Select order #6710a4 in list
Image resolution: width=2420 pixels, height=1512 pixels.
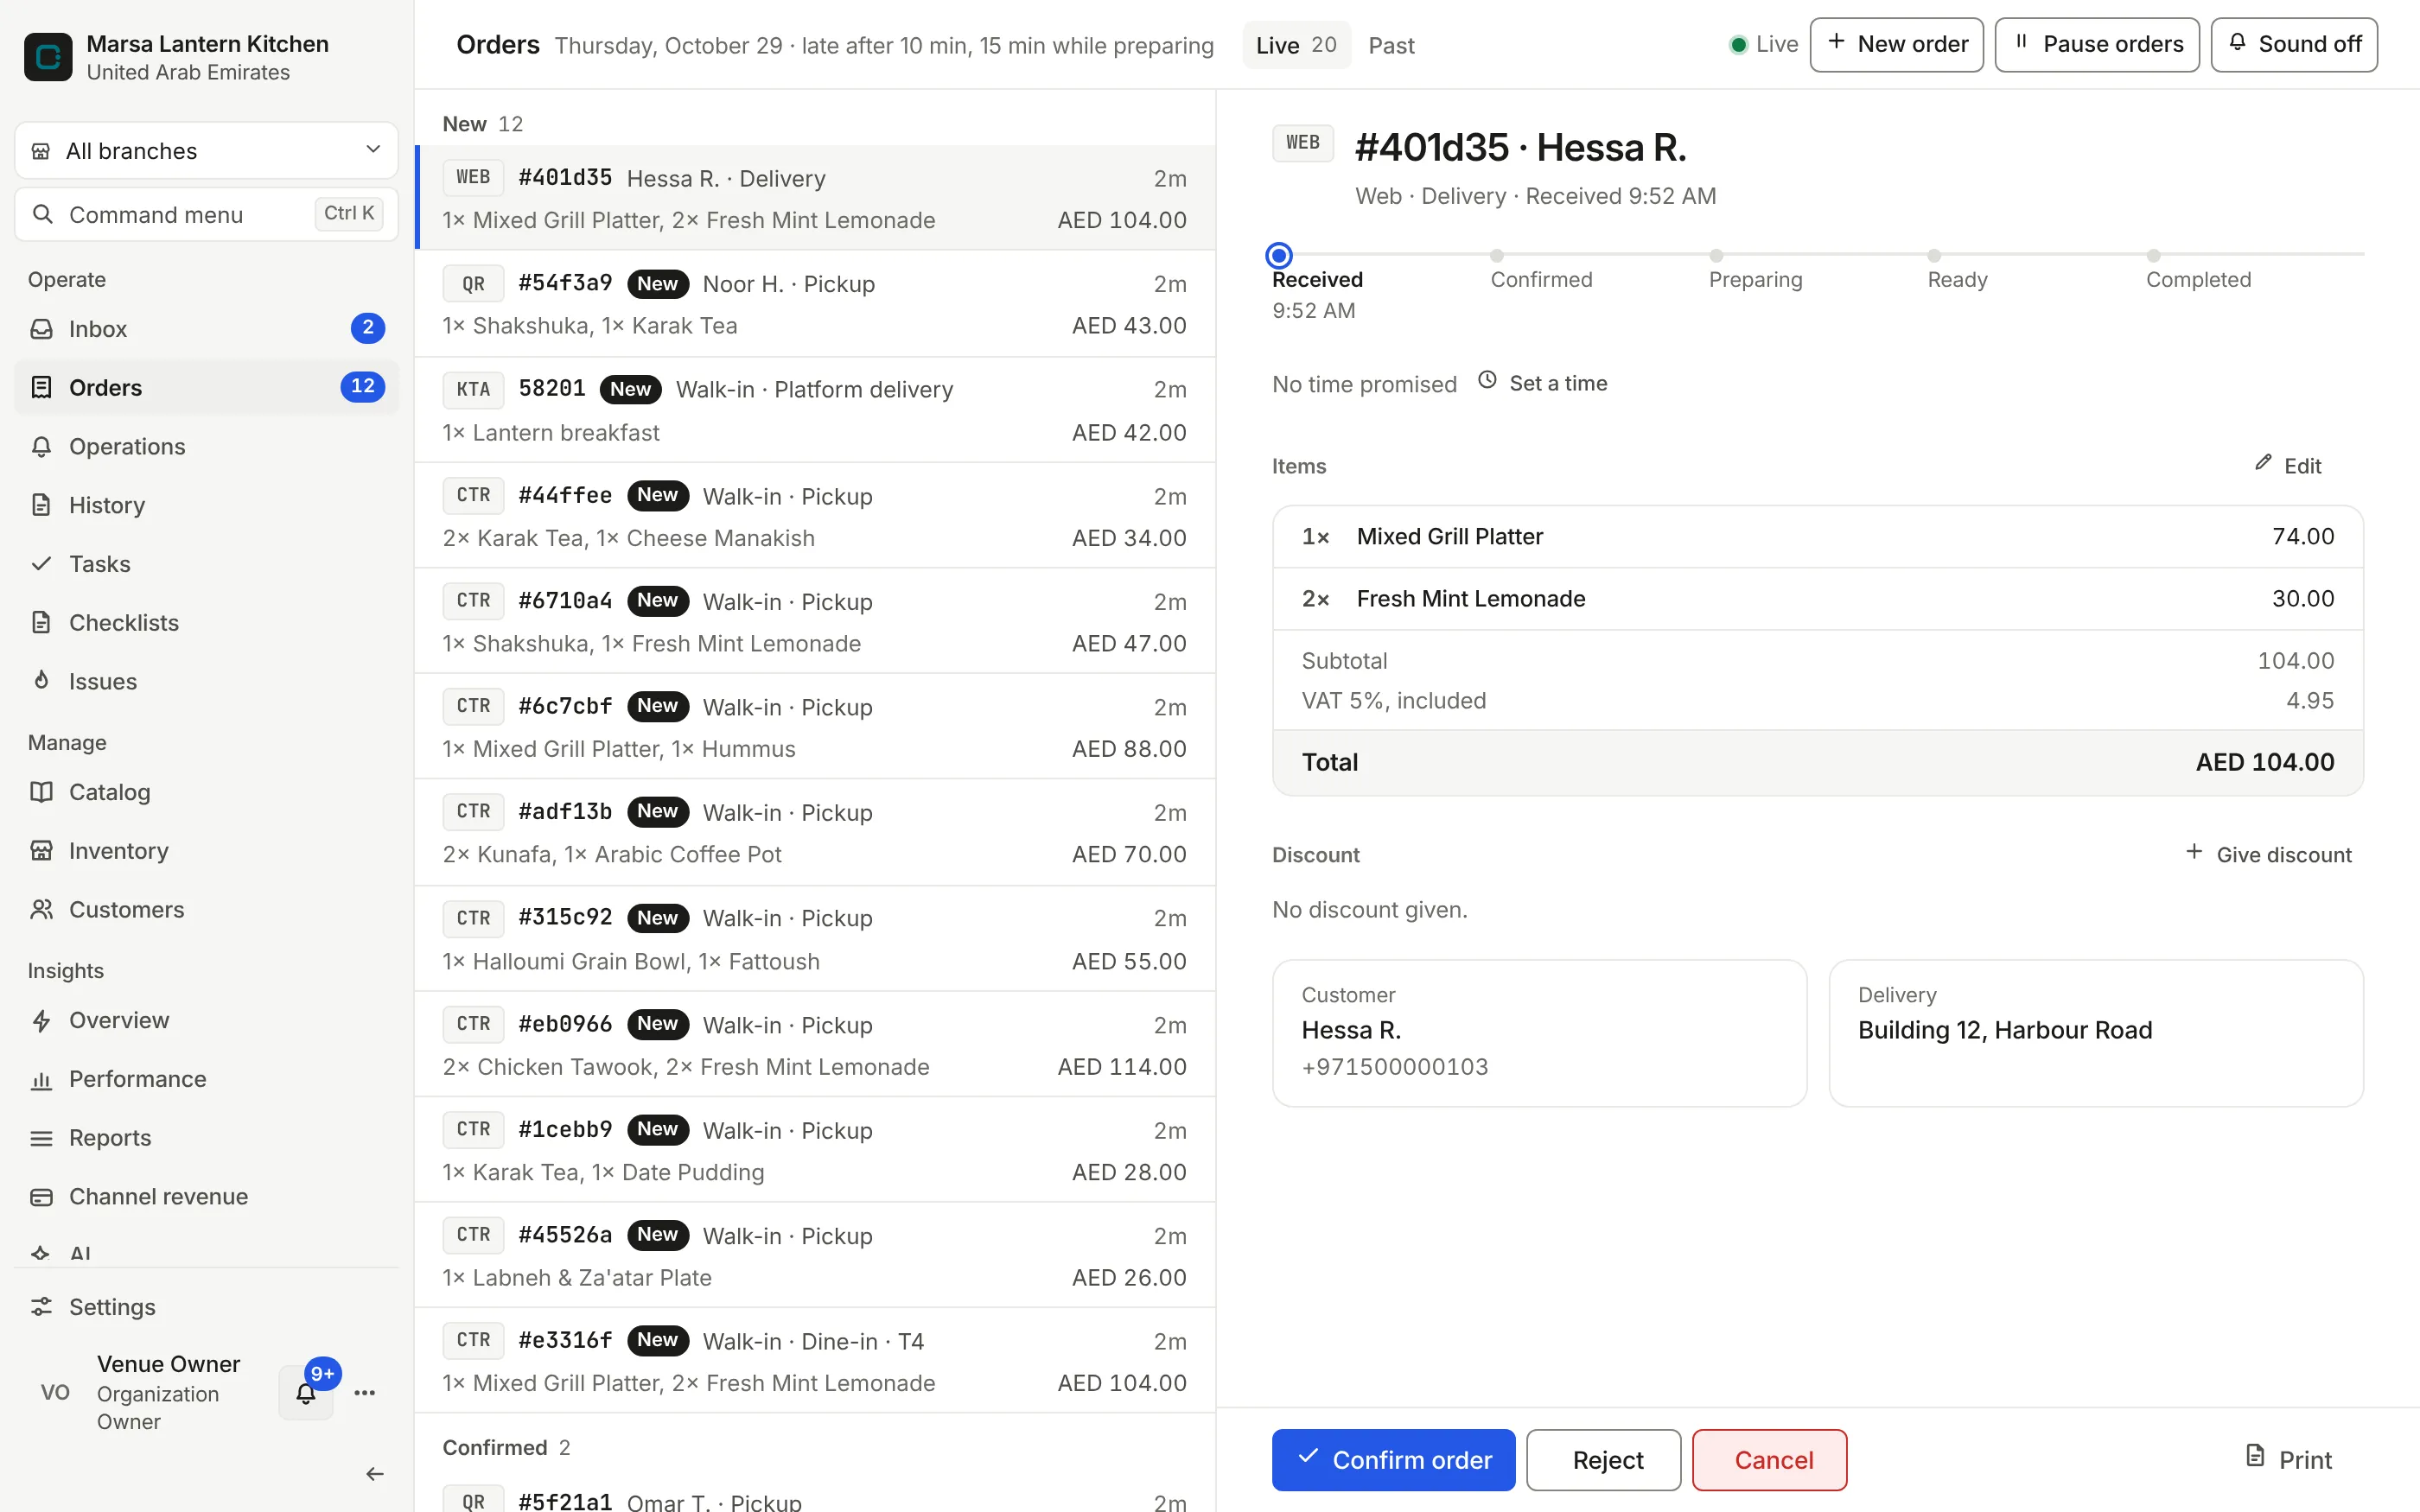click(815, 621)
